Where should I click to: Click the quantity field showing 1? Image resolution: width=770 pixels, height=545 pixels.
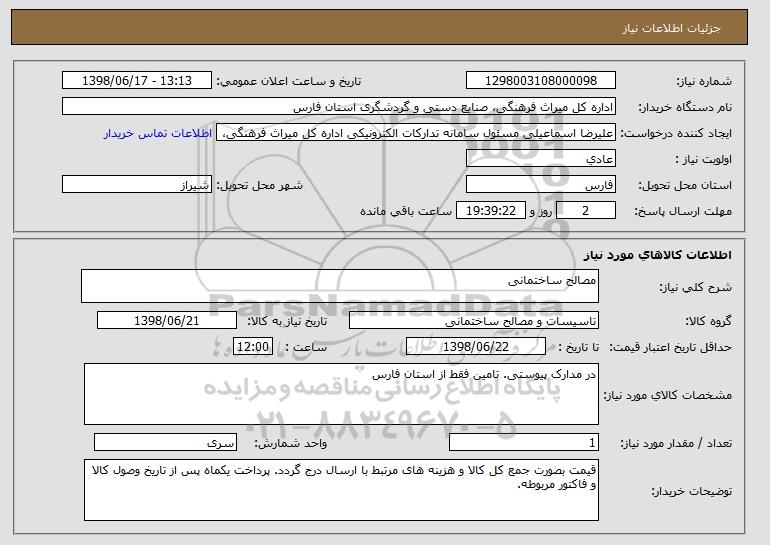click(x=524, y=442)
